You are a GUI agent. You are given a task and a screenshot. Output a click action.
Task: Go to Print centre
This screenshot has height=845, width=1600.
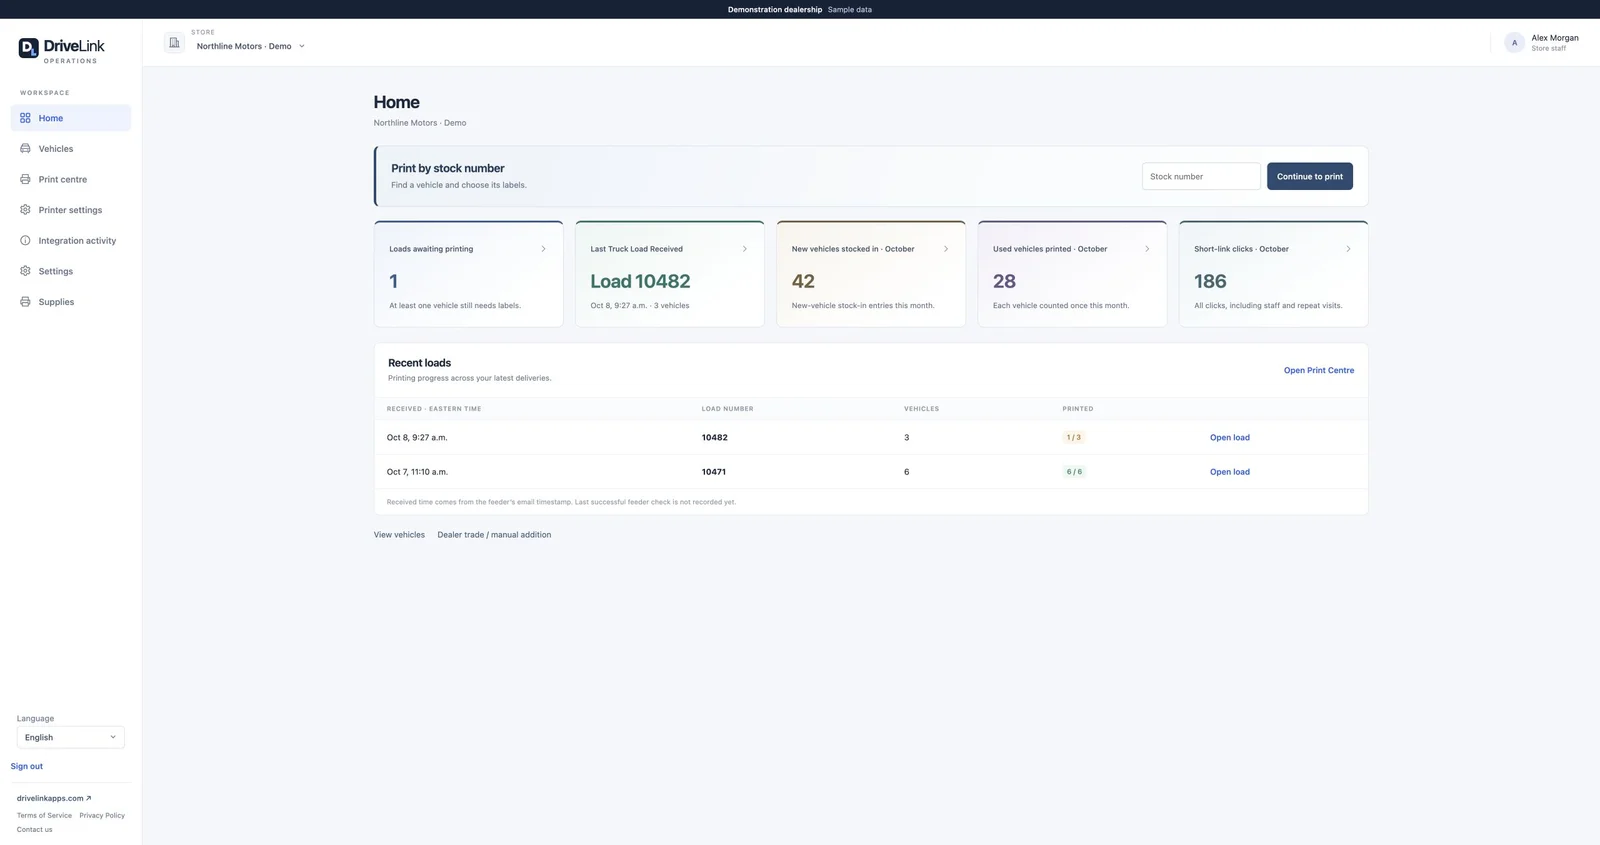pos(71,179)
